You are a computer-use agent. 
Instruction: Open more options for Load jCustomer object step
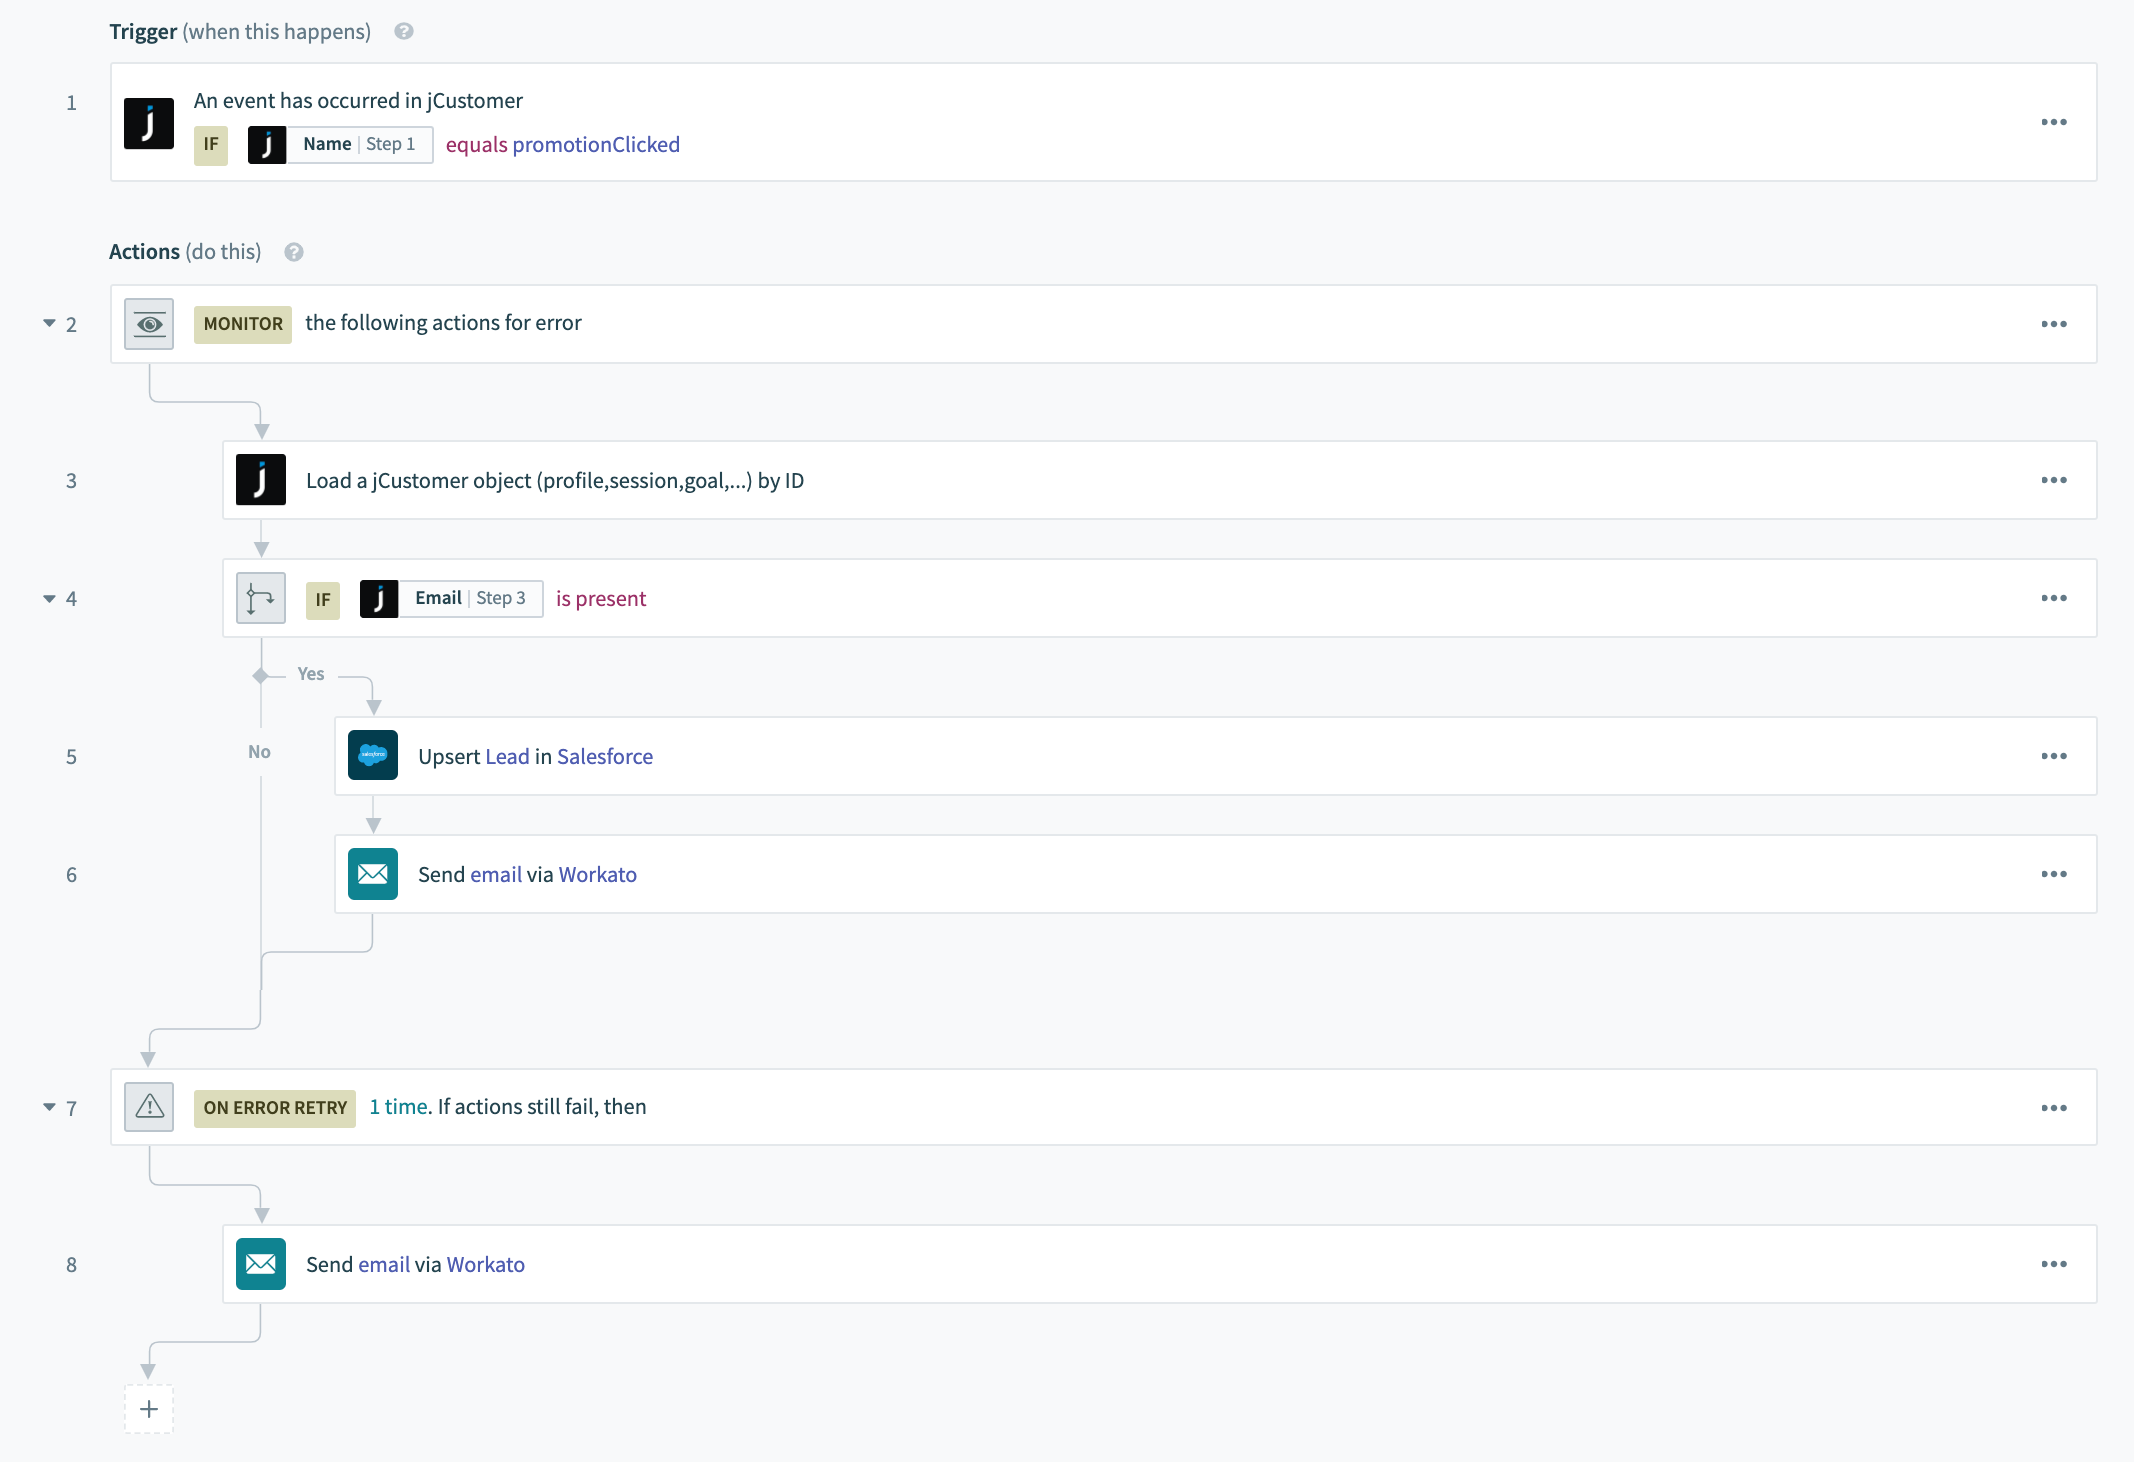tap(2054, 480)
